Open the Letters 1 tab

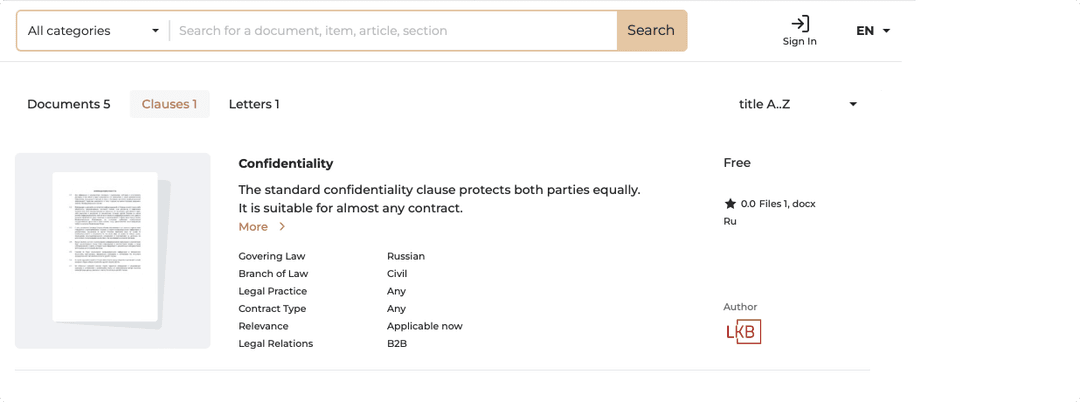pos(254,104)
